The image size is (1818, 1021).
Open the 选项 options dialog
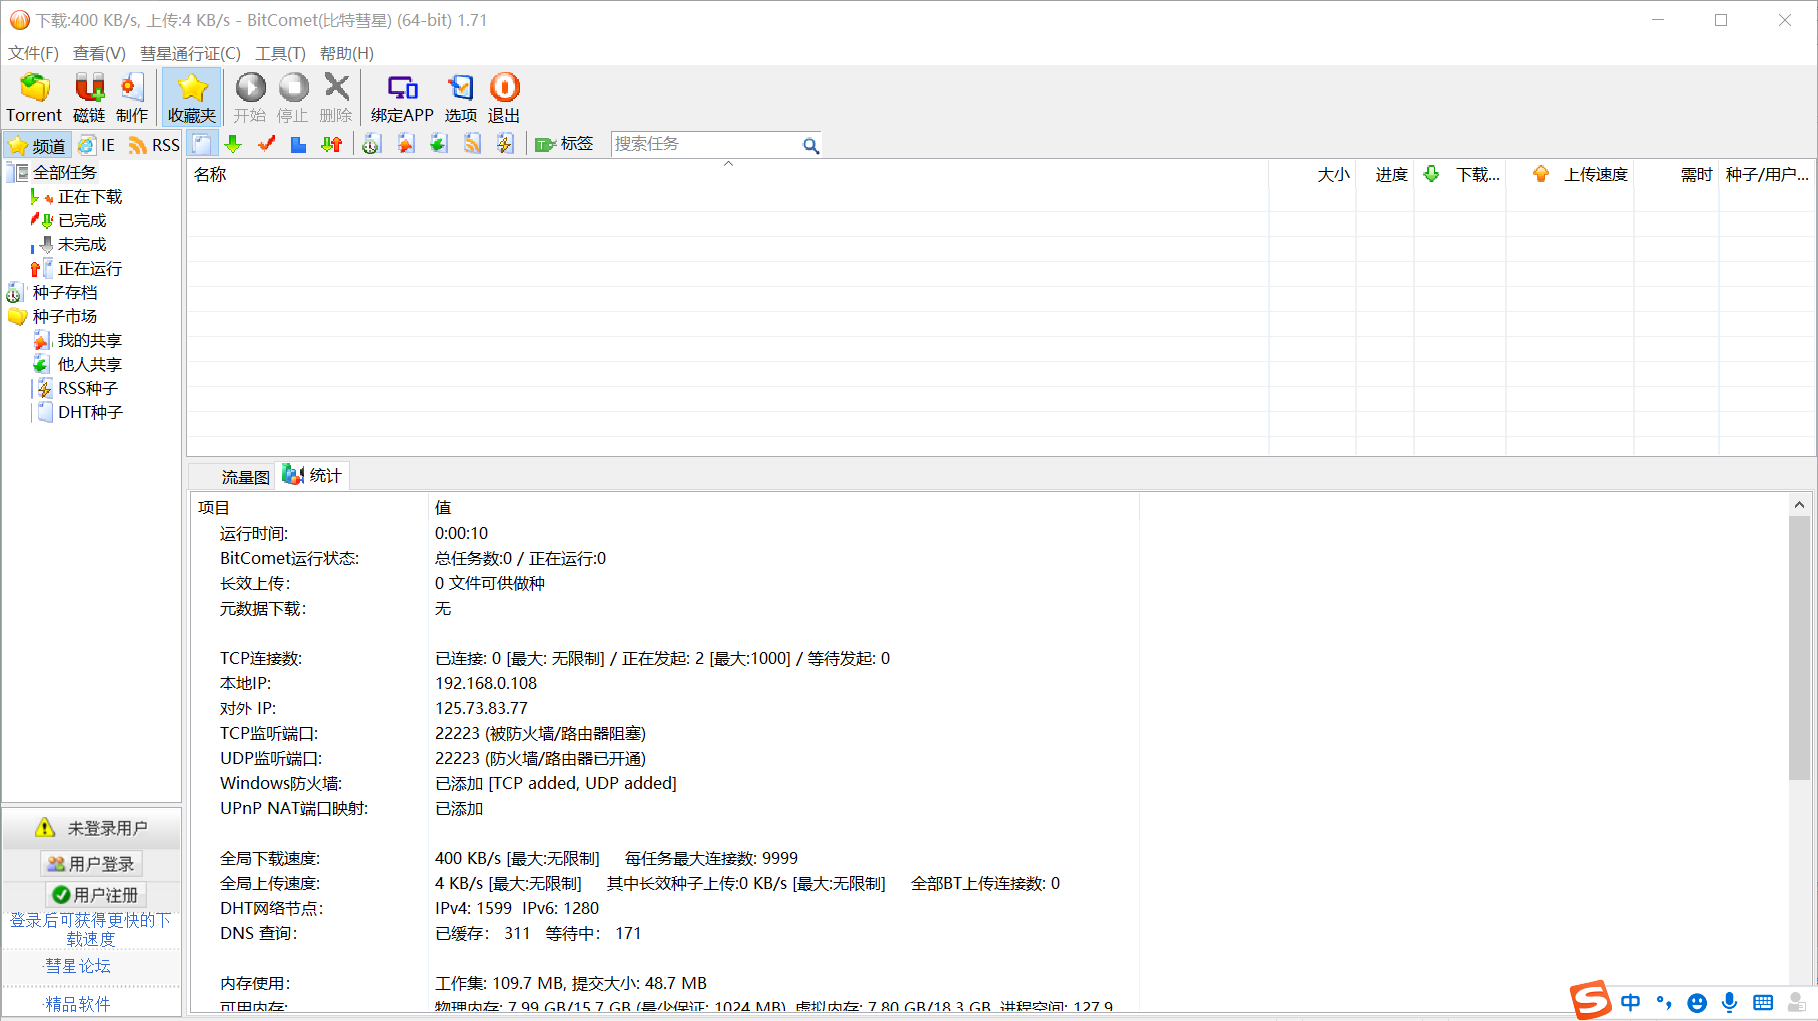pyautogui.click(x=461, y=98)
